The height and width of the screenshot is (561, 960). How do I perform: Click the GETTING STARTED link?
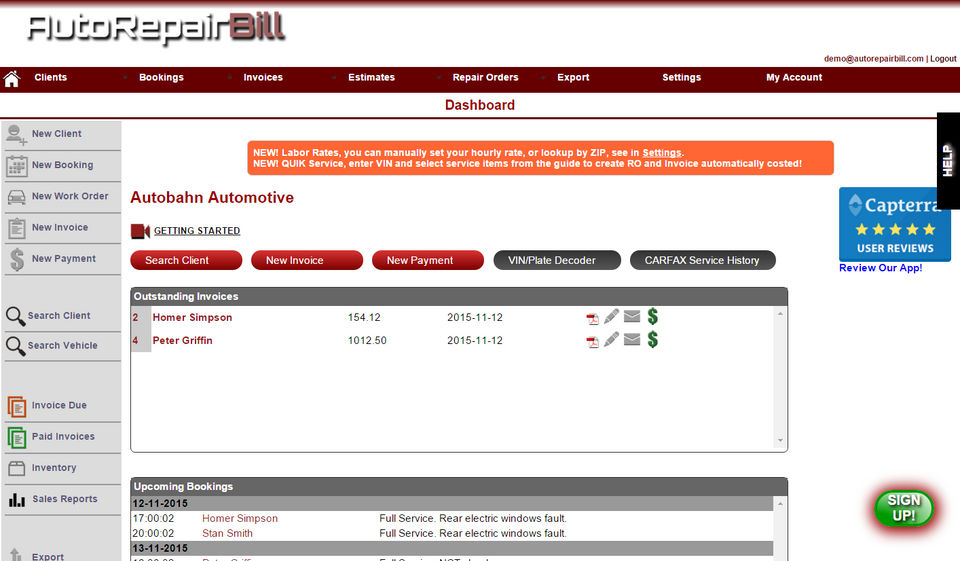(x=197, y=231)
